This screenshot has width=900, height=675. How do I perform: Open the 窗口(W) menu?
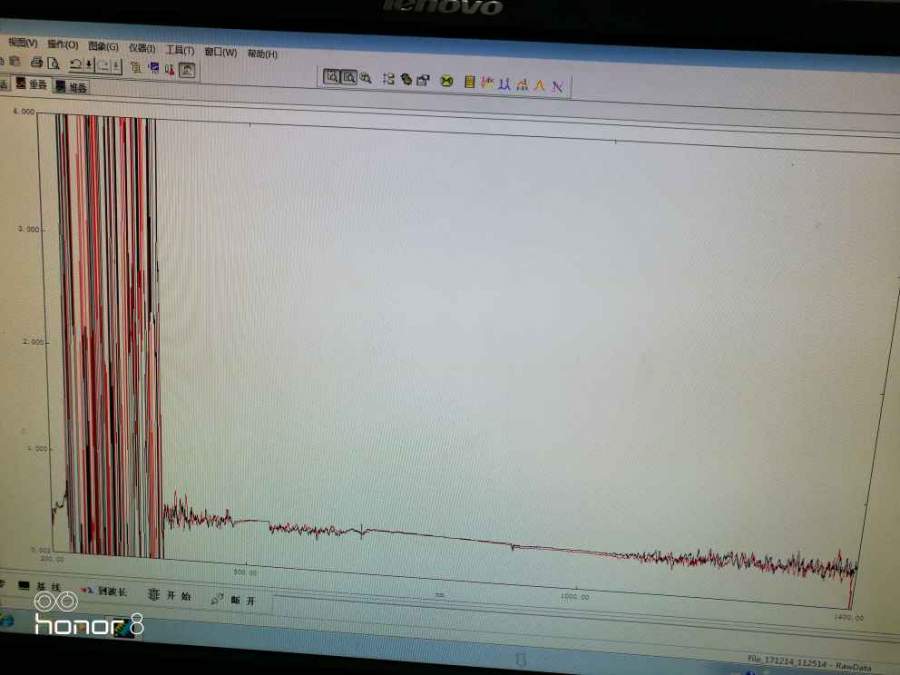(220, 52)
